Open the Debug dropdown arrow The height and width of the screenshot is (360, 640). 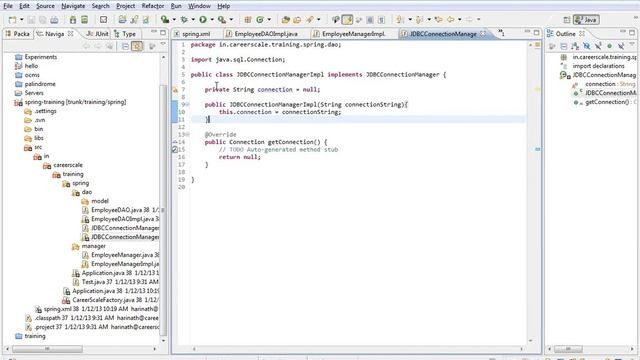tap(193, 20)
